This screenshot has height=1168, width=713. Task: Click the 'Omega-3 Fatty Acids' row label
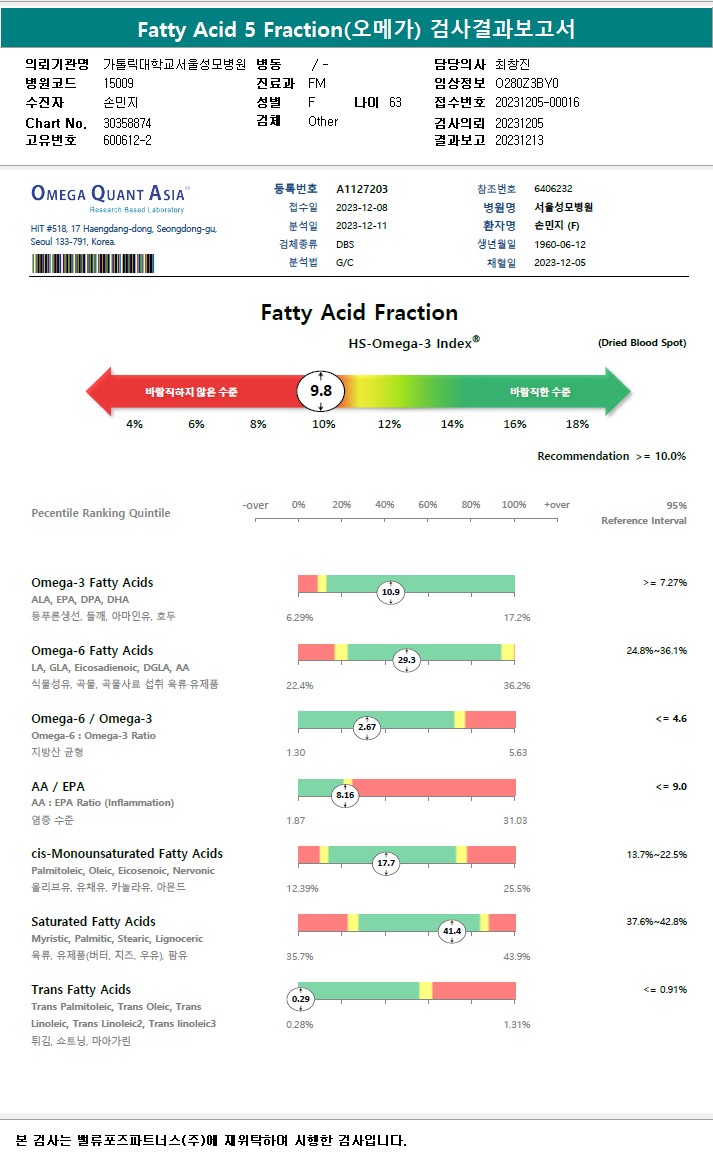pos(92,582)
